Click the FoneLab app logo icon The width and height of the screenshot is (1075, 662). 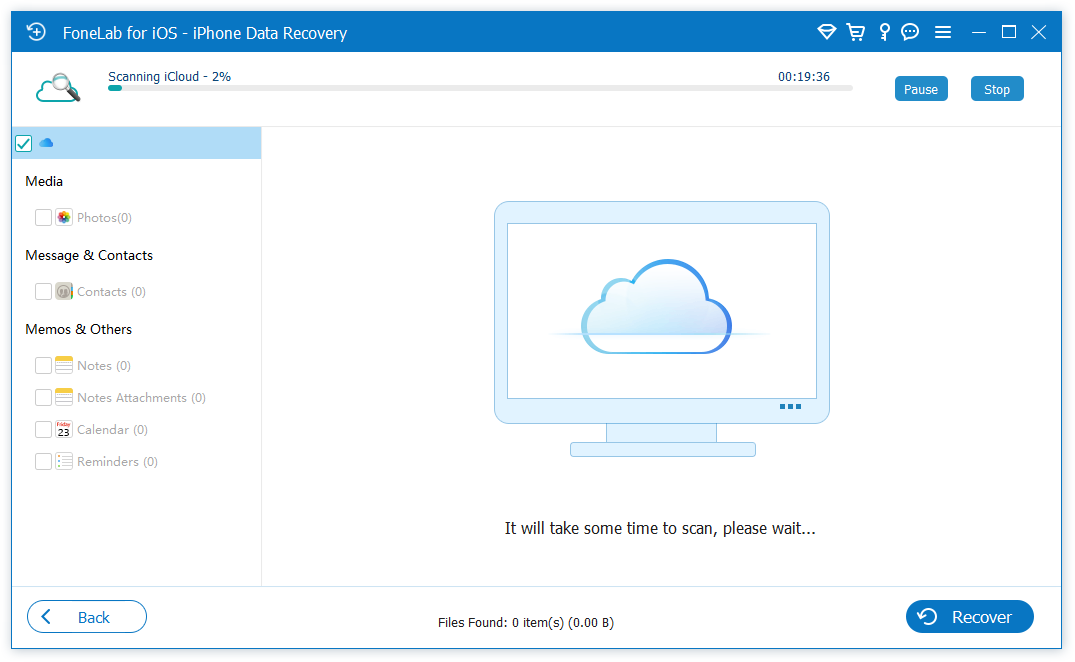[x=36, y=32]
